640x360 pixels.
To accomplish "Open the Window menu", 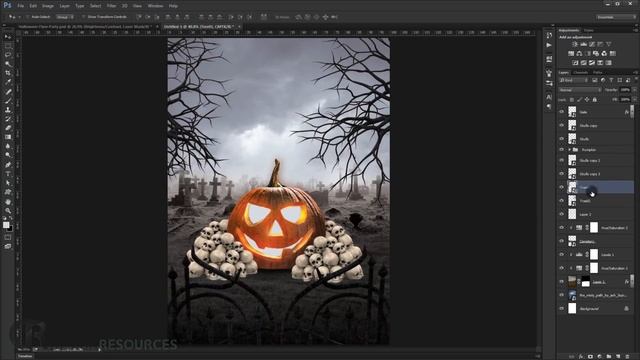I will pyautogui.click(x=155, y=6).
